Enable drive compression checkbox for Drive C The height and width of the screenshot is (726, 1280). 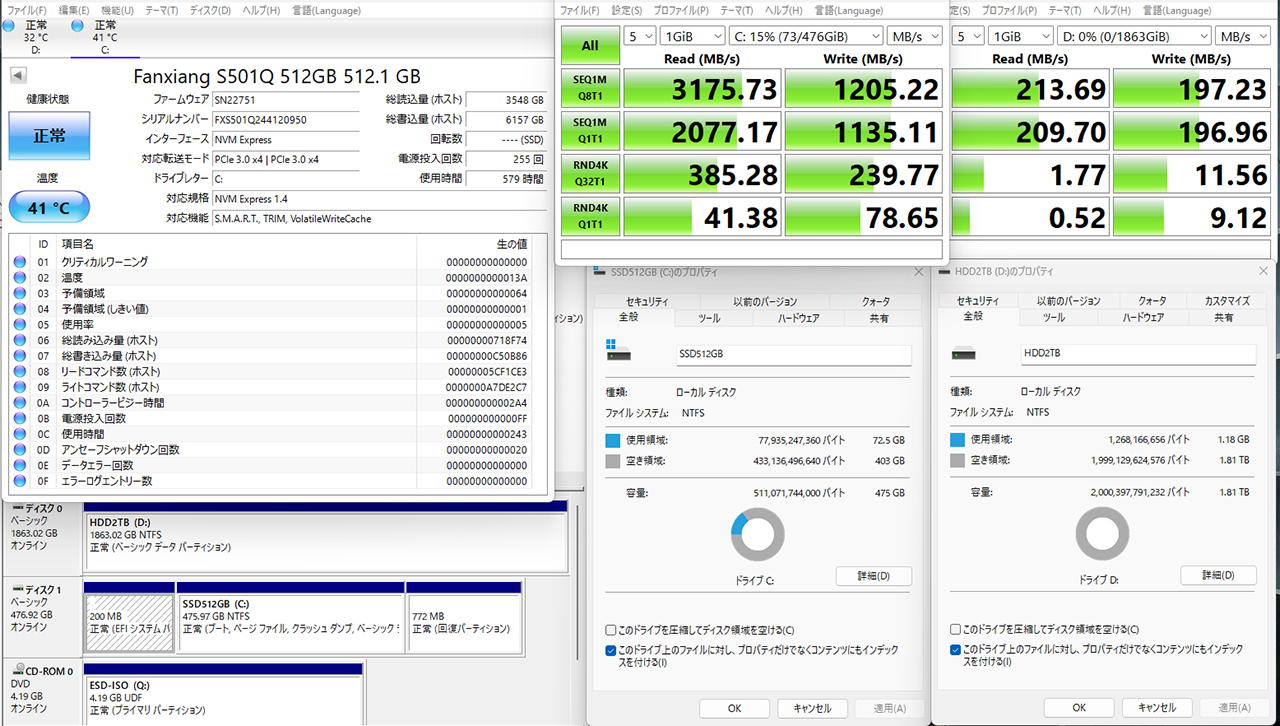point(611,630)
